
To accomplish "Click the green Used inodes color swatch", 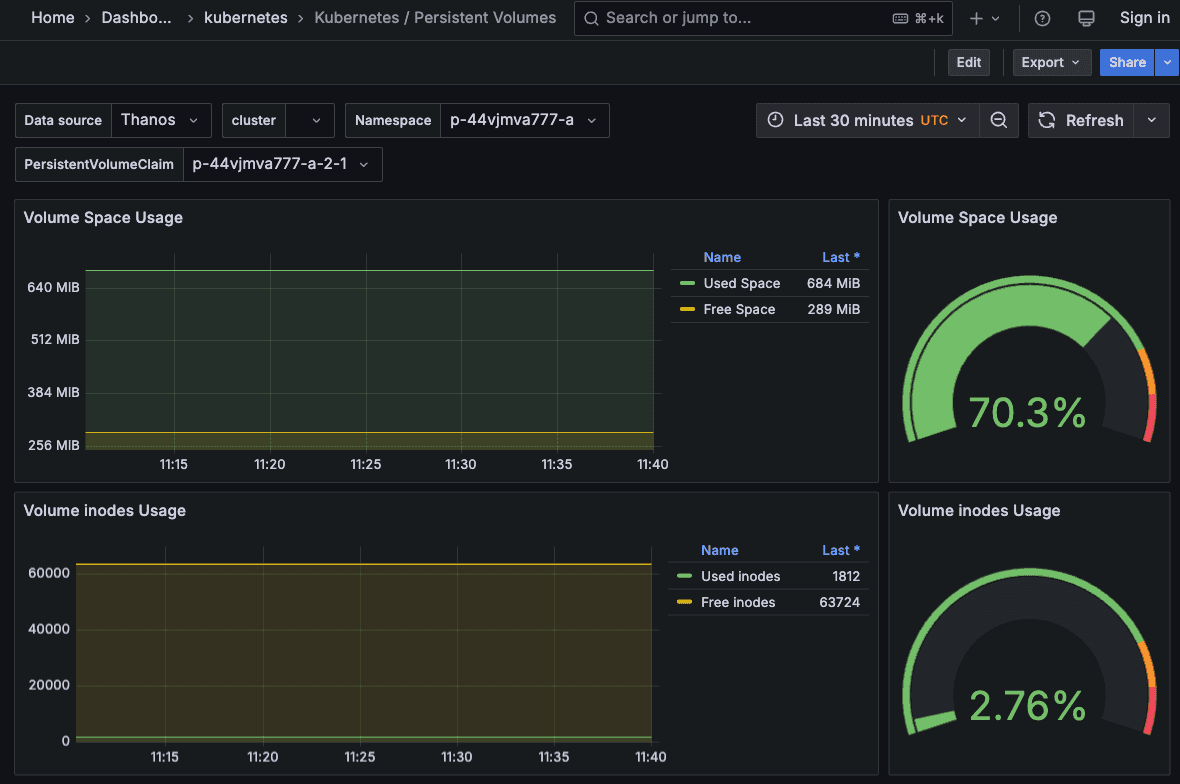I will click(x=684, y=576).
